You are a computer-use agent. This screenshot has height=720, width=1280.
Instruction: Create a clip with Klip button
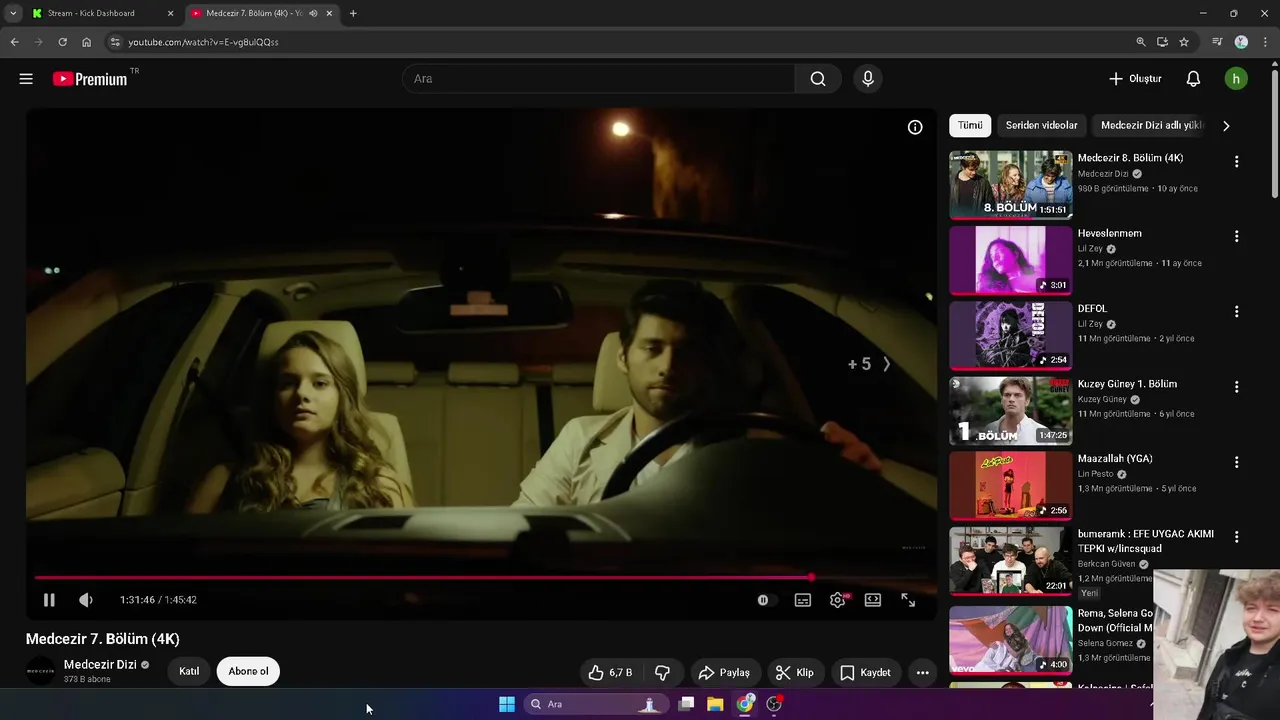[x=796, y=672]
